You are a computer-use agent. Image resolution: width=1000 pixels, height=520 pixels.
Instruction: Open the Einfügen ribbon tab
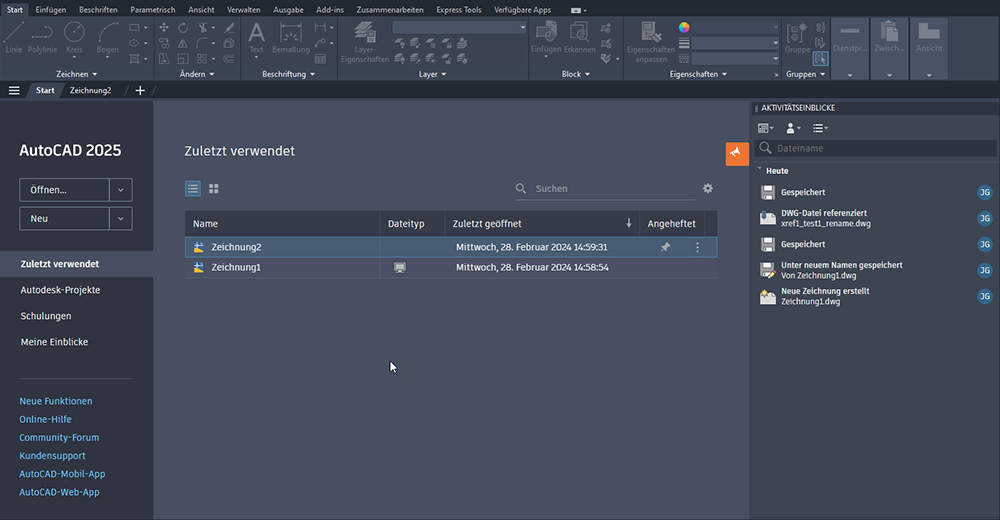pyautogui.click(x=50, y=10)
